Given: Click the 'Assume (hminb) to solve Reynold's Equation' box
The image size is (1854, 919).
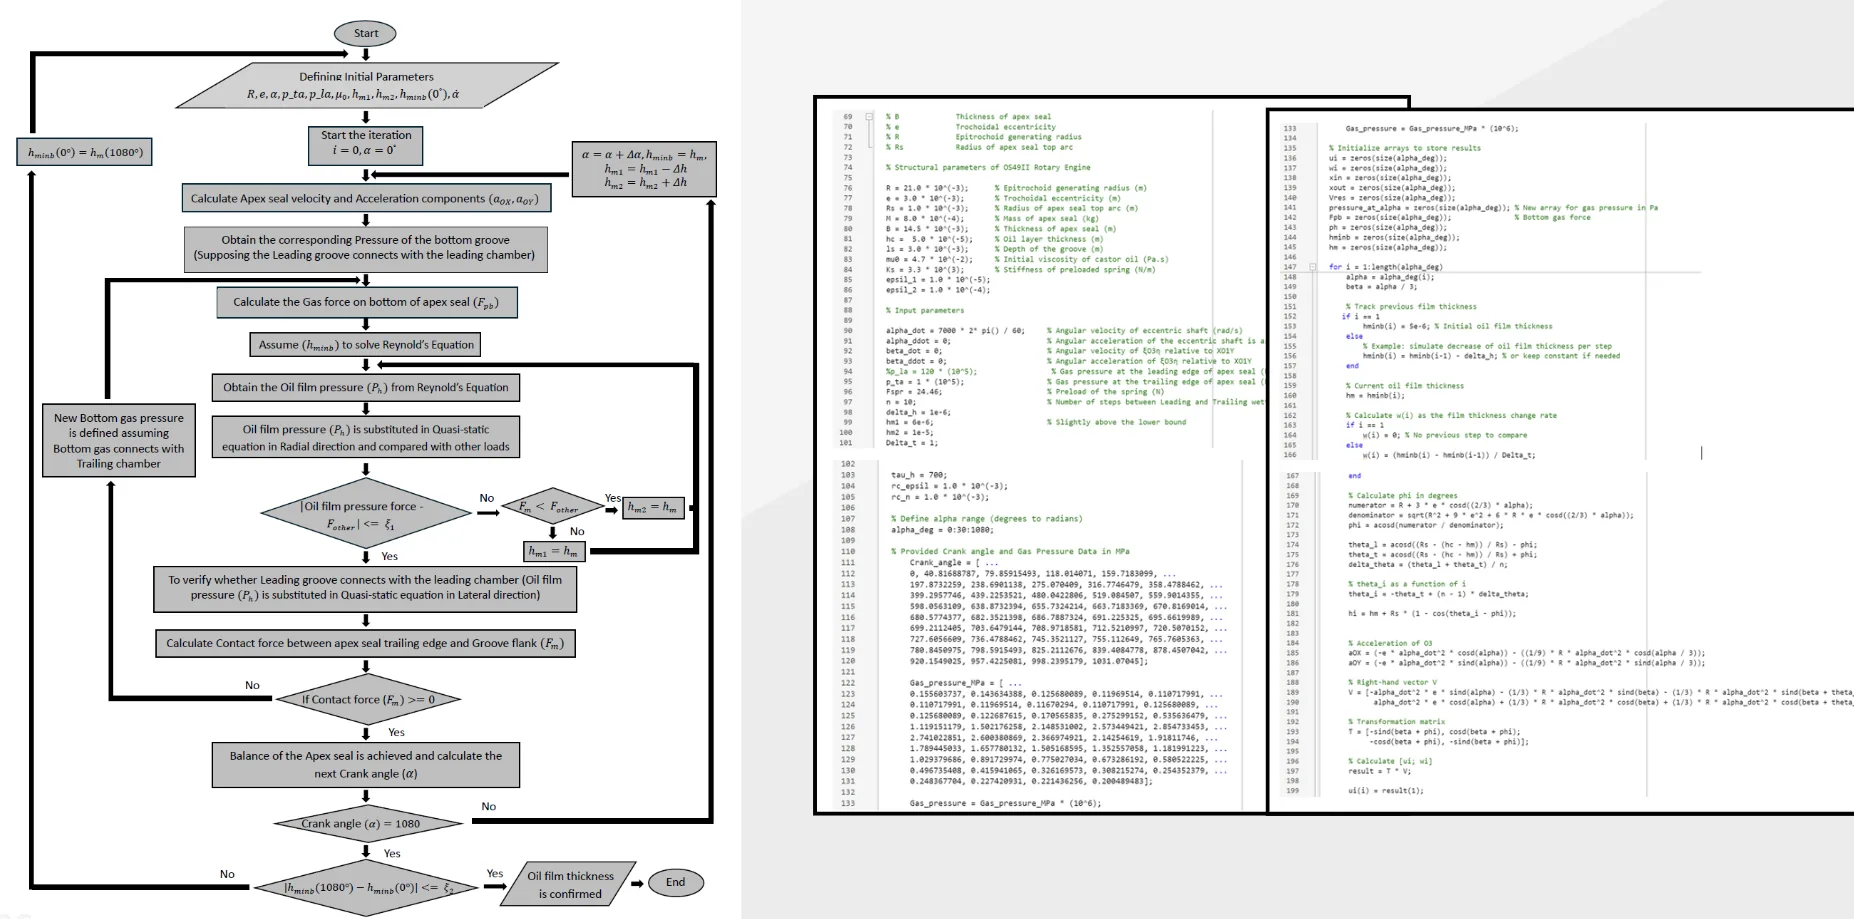Looking at the screenshot, I should pos(365,345).
